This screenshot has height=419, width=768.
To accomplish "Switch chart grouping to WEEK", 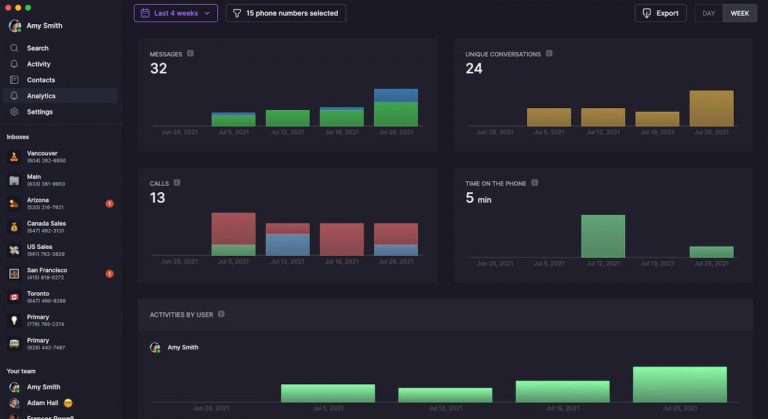I will pyautogui.click(x=739, y=13).
